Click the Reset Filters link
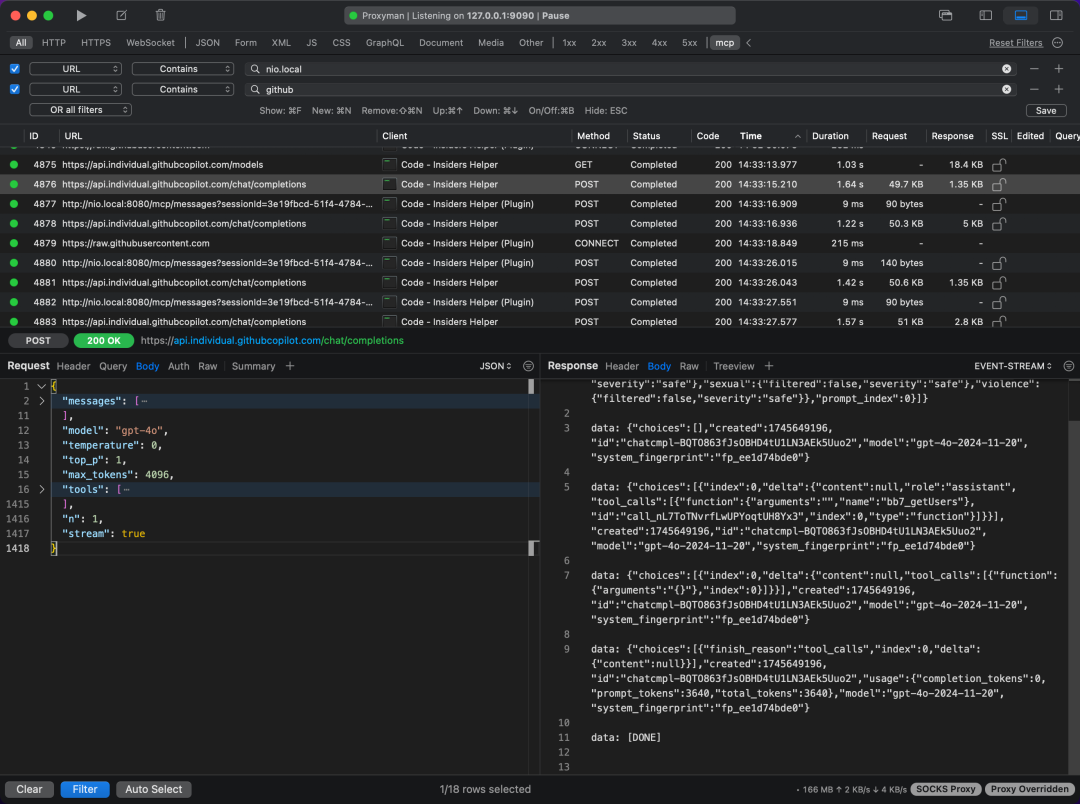This screenshot has width=1080, height=804. pyautogui.click(x=1015, y=43)
